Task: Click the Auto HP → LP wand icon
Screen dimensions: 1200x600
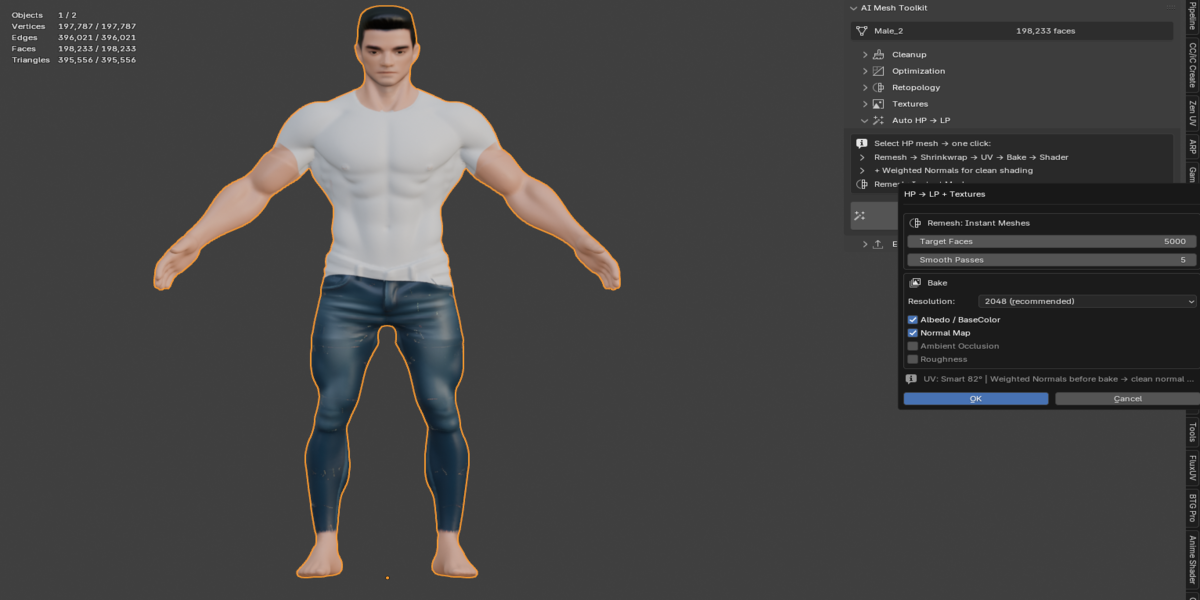Action: (878, 120)
